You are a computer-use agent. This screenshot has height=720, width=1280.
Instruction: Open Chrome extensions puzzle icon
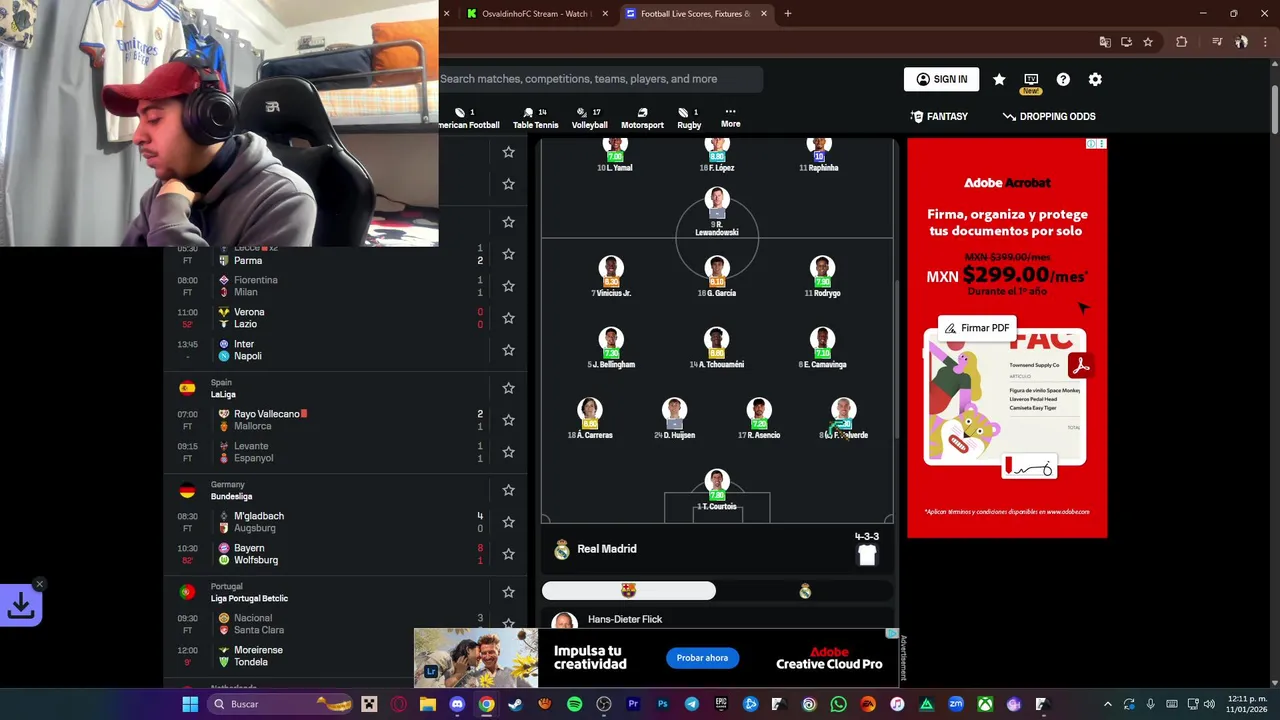(x=1181, y=42)
